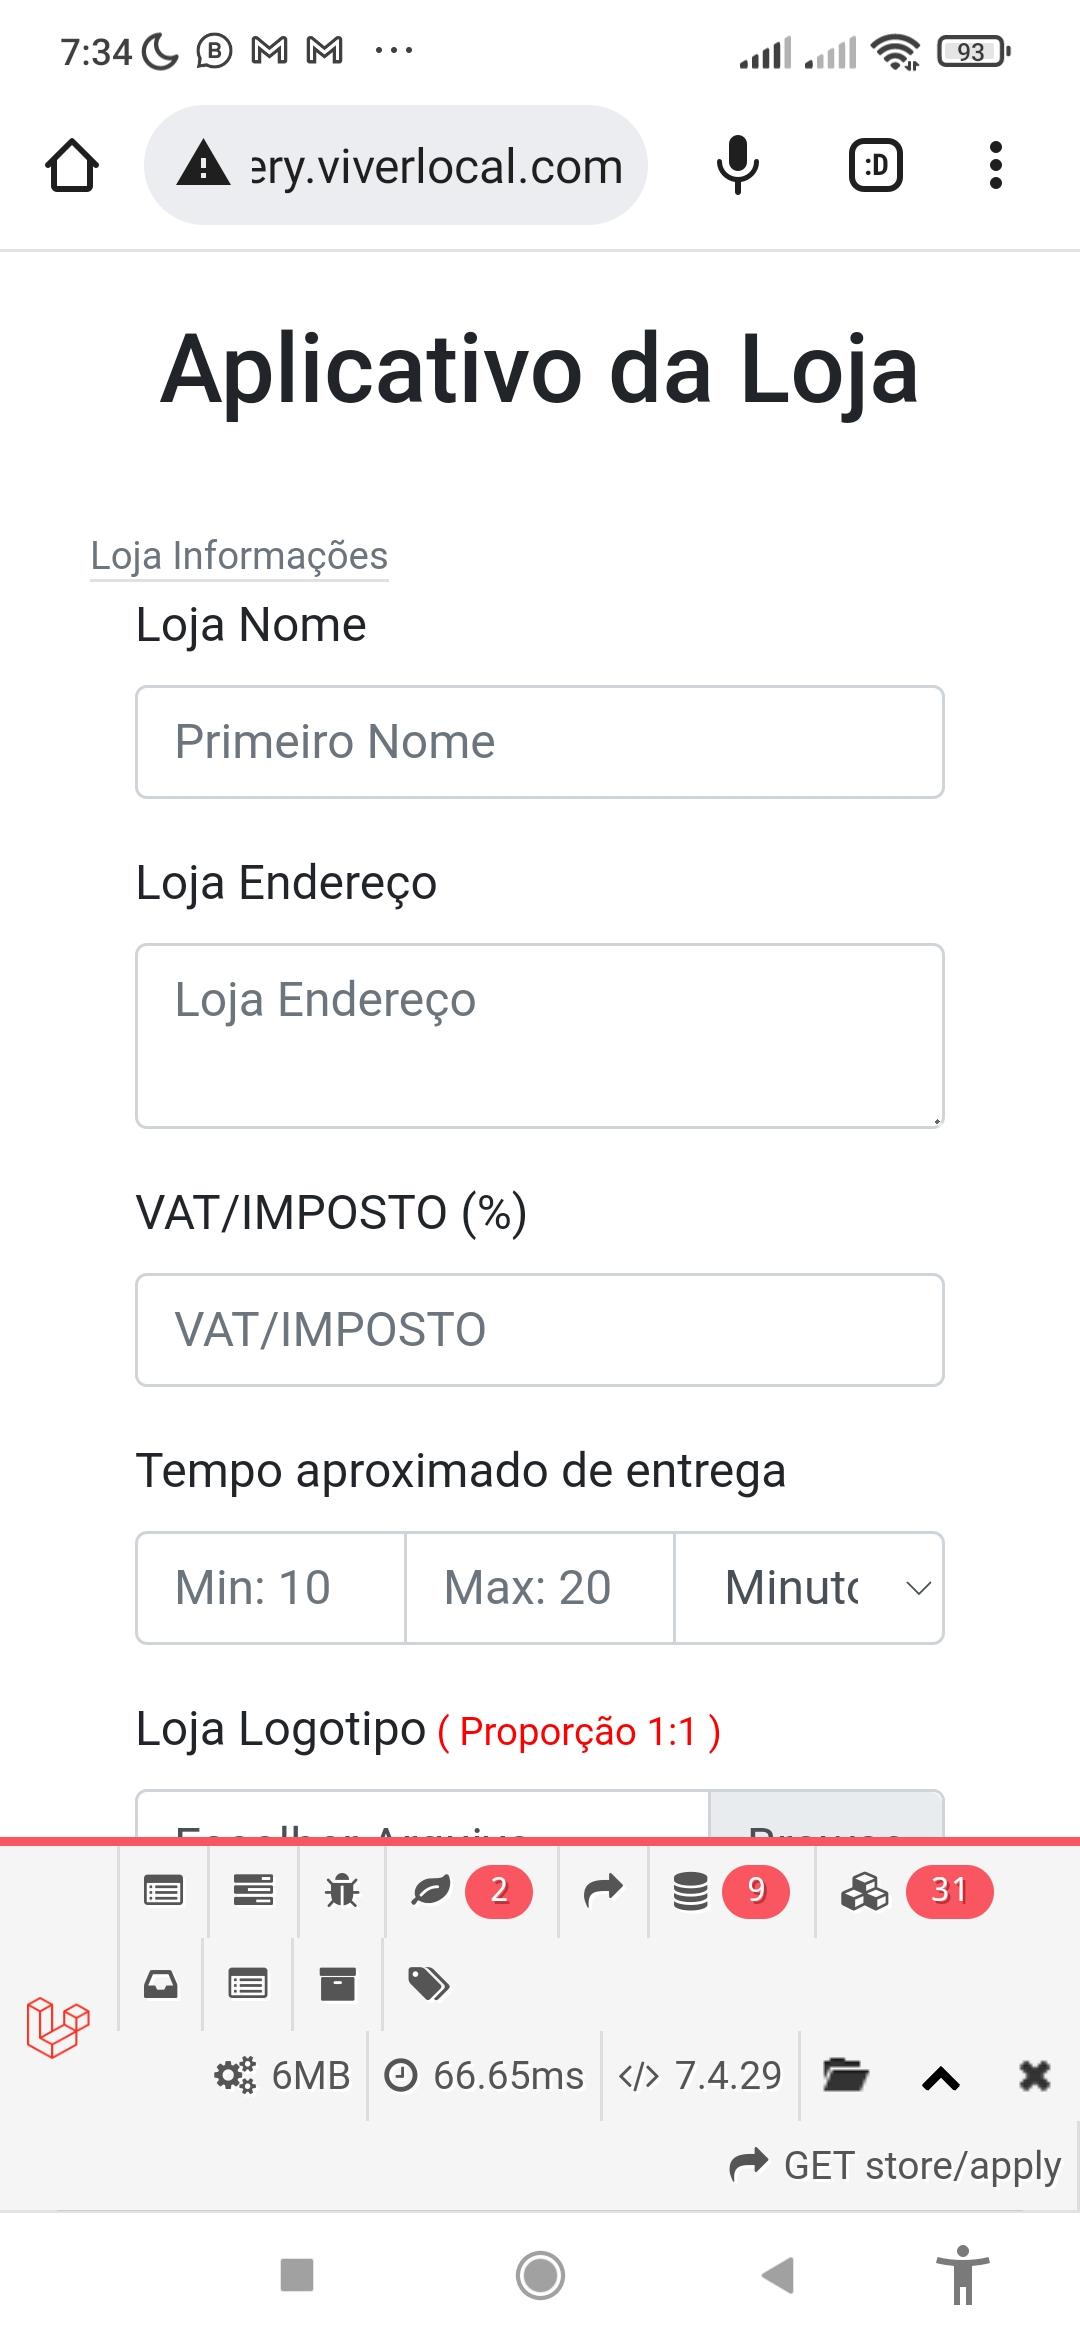Open the debugbar Timeline icon
The height and width of the screenshot is (2340, 1080).
click(254, 1891)
